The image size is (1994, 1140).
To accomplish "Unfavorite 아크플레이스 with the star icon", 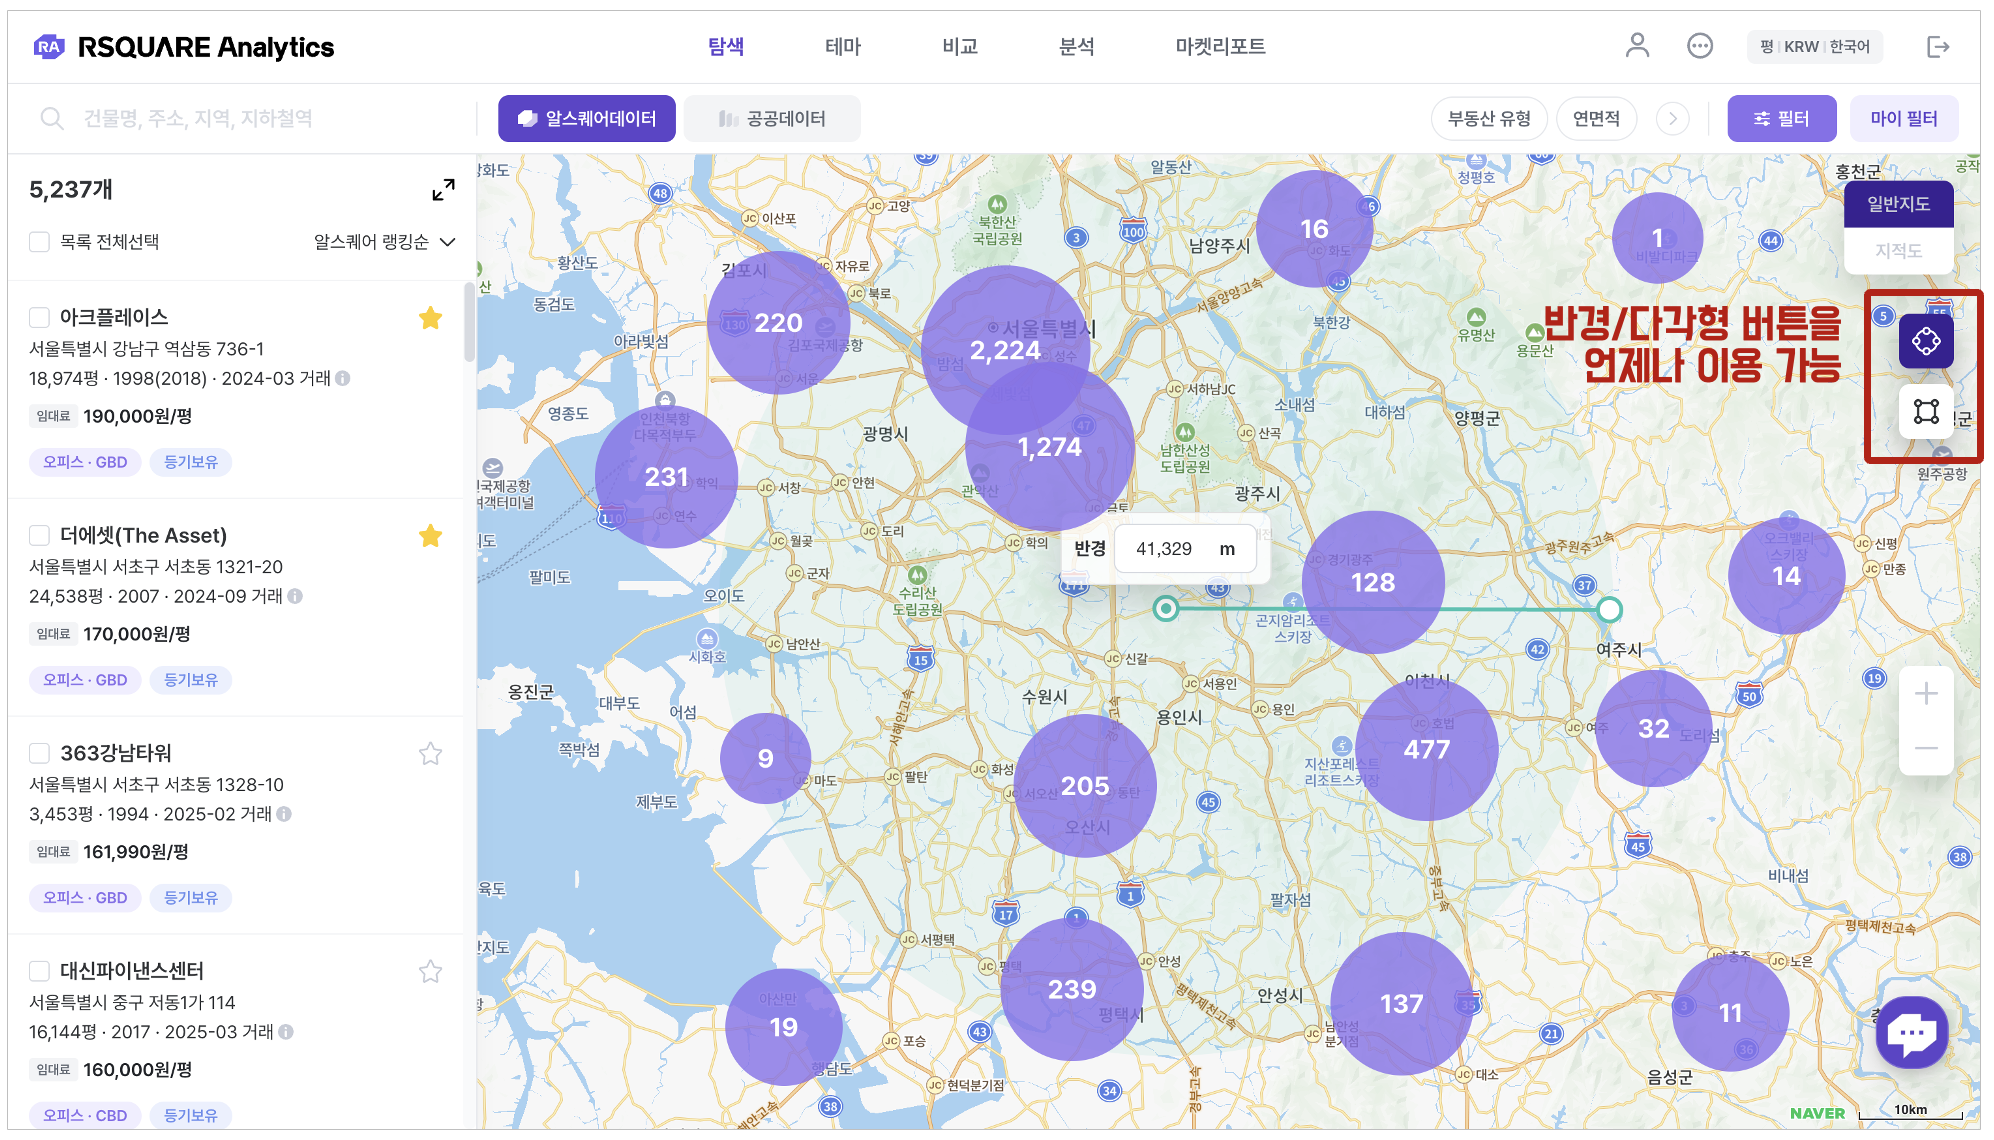I will (430, 318).
